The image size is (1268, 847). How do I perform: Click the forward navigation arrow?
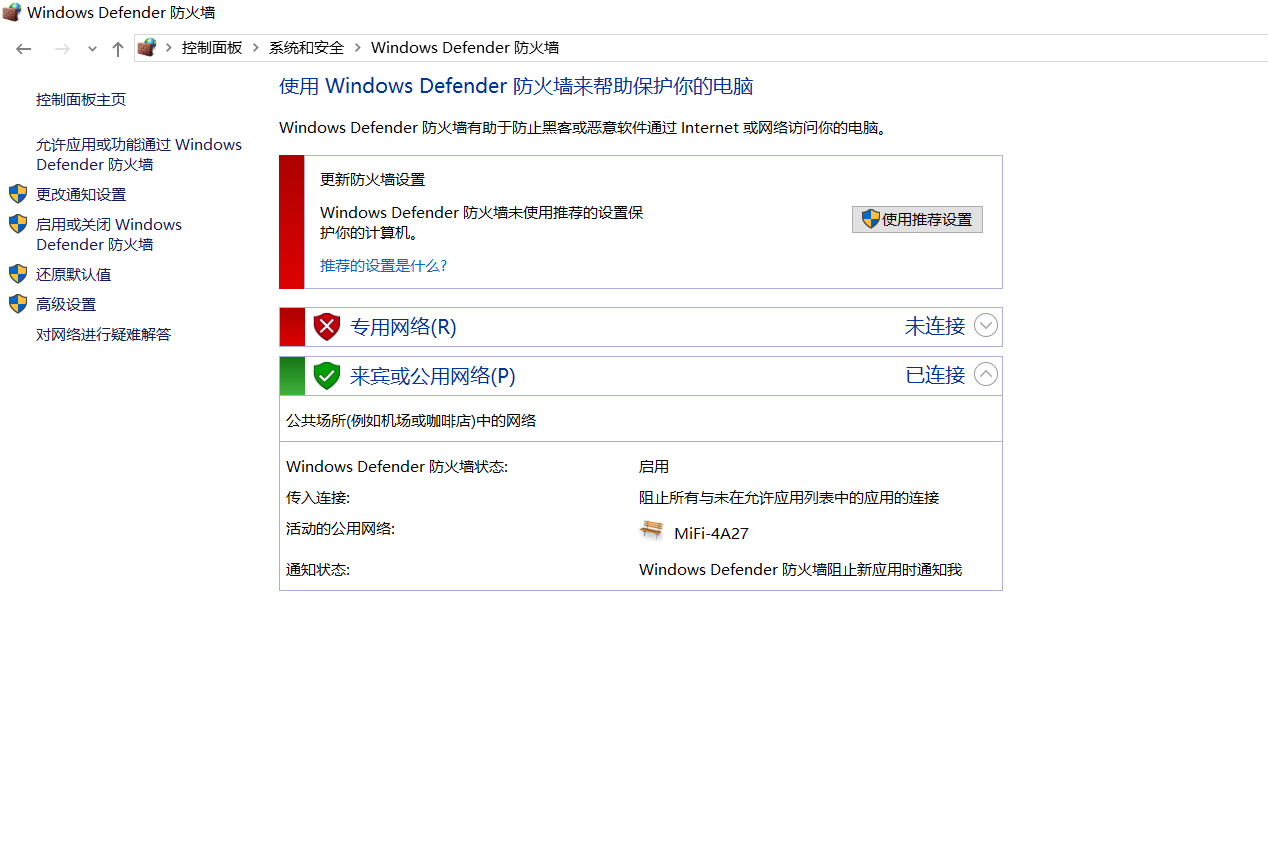(x=62, y=48)
